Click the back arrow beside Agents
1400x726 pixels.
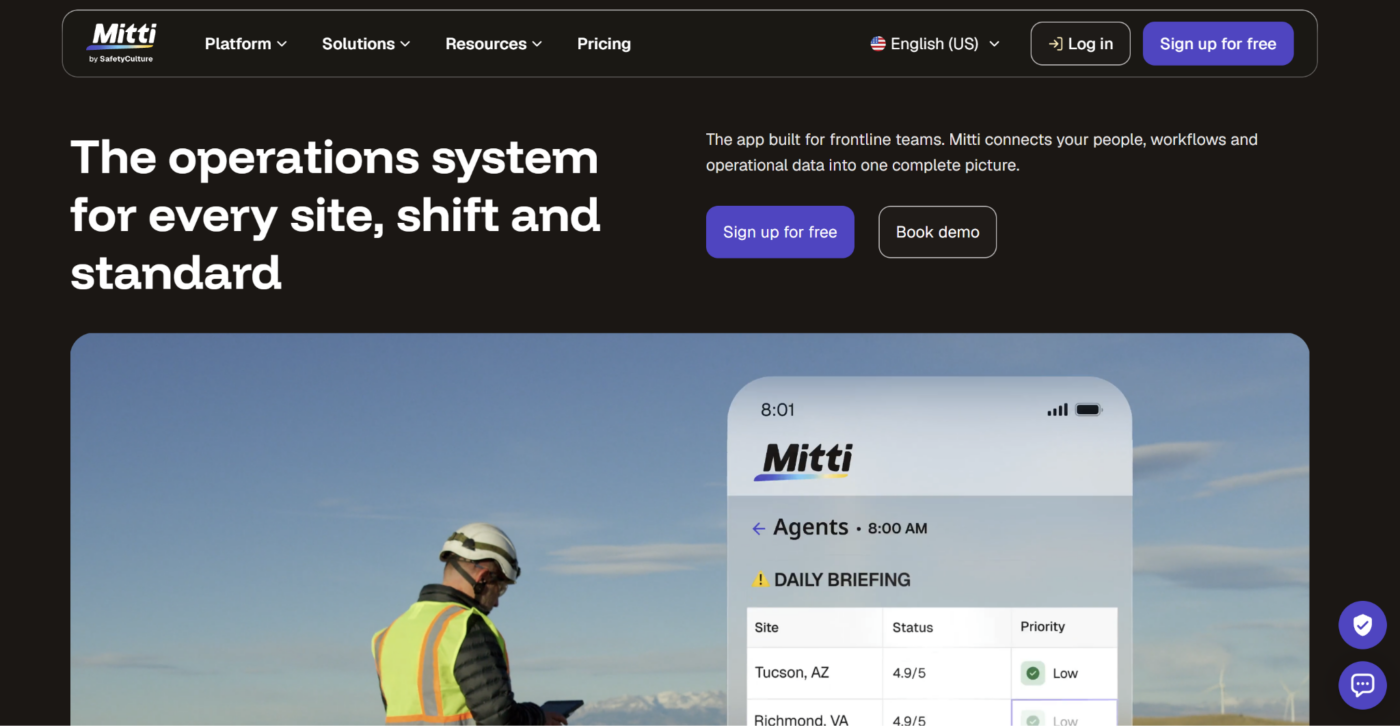coord(759,528)
